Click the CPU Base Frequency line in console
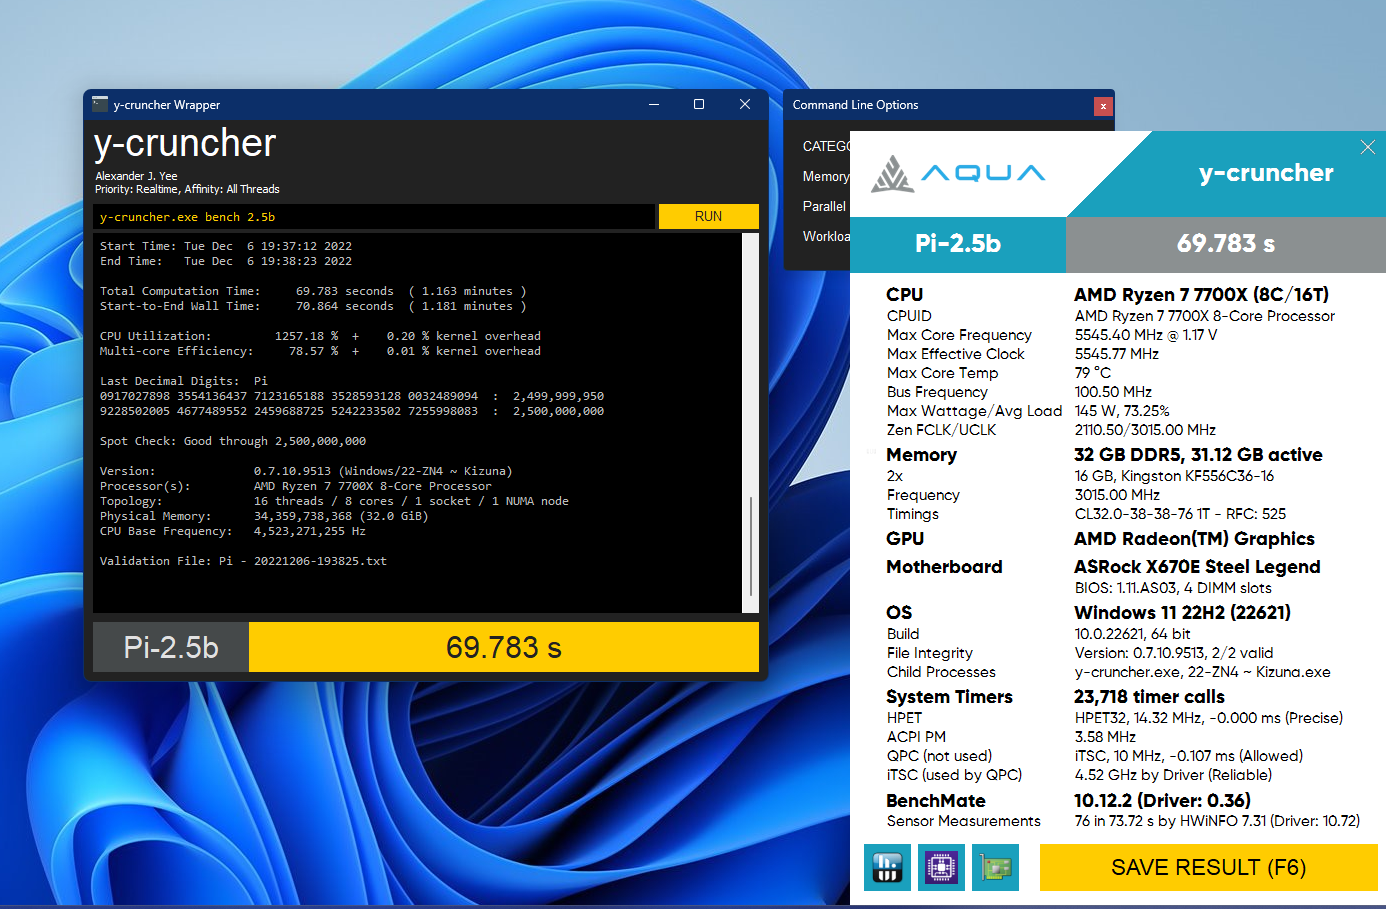The height and width of the screenshot is (909, 1386). [x=233, y=531]
